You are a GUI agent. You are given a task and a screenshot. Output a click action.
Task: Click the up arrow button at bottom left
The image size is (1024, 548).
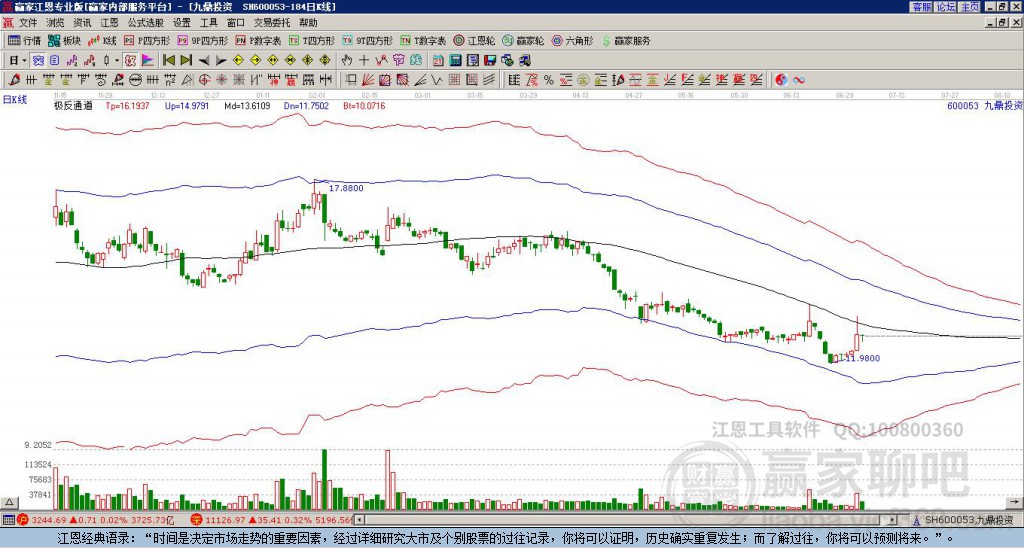(x=9, y=502)
